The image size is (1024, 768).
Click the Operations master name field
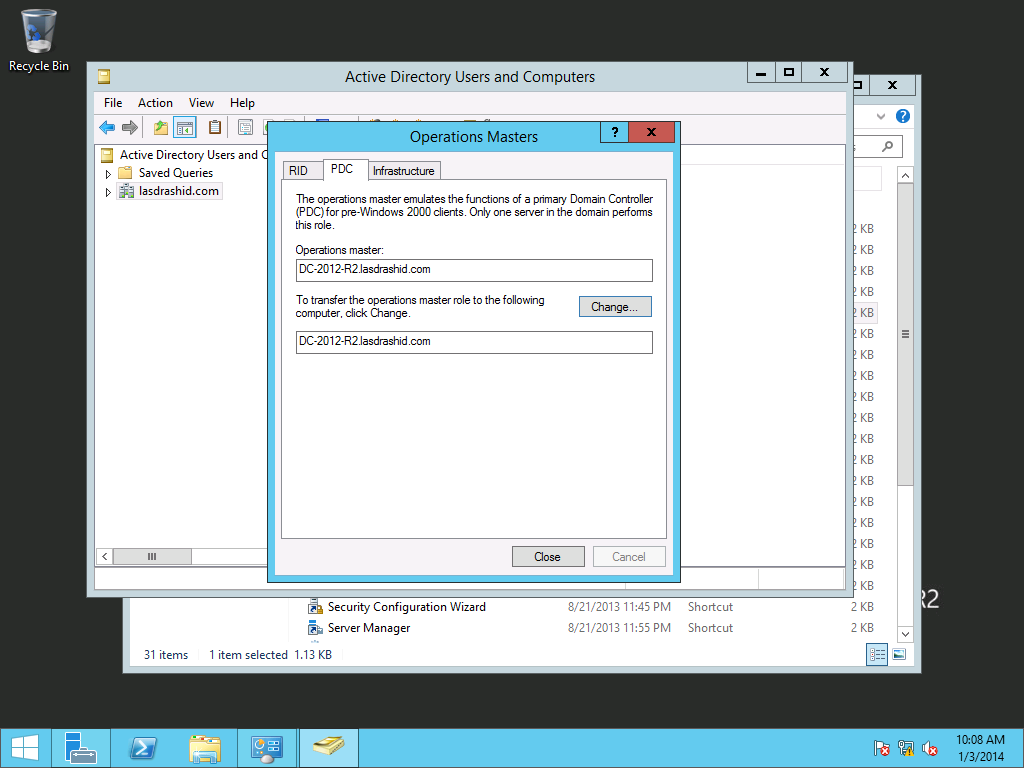click(474, 270)
